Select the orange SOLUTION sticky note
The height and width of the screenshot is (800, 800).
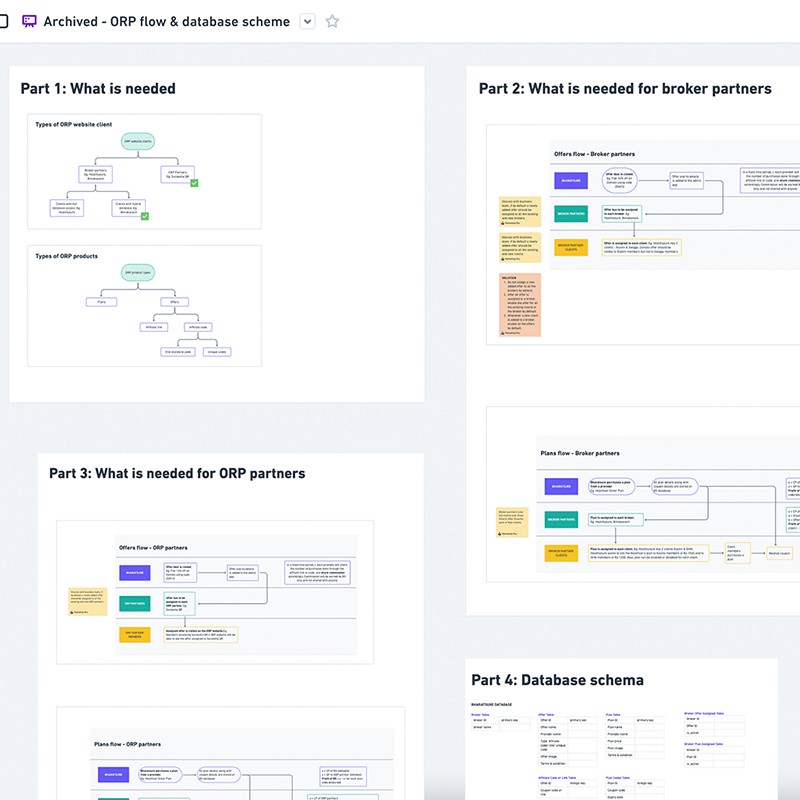pos(520,305)
